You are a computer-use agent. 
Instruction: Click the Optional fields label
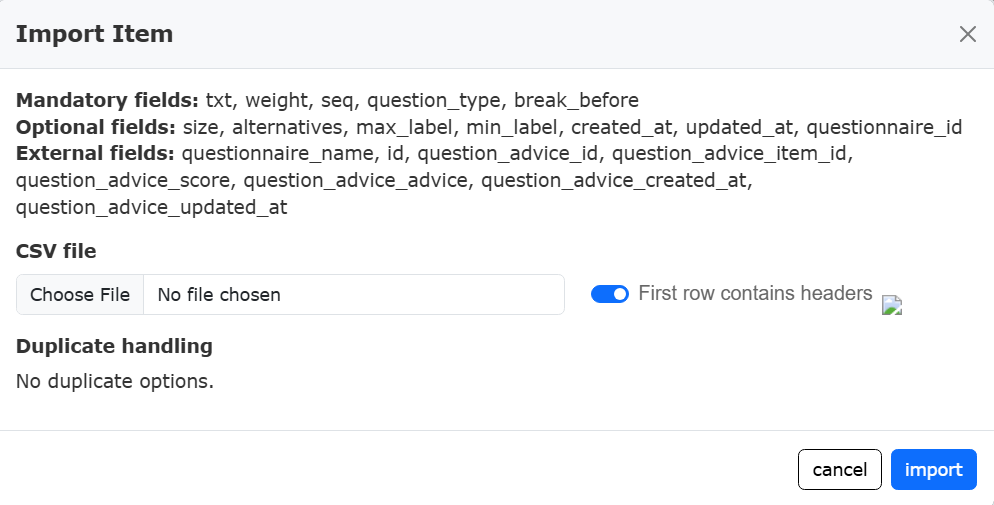click(96, 127)
